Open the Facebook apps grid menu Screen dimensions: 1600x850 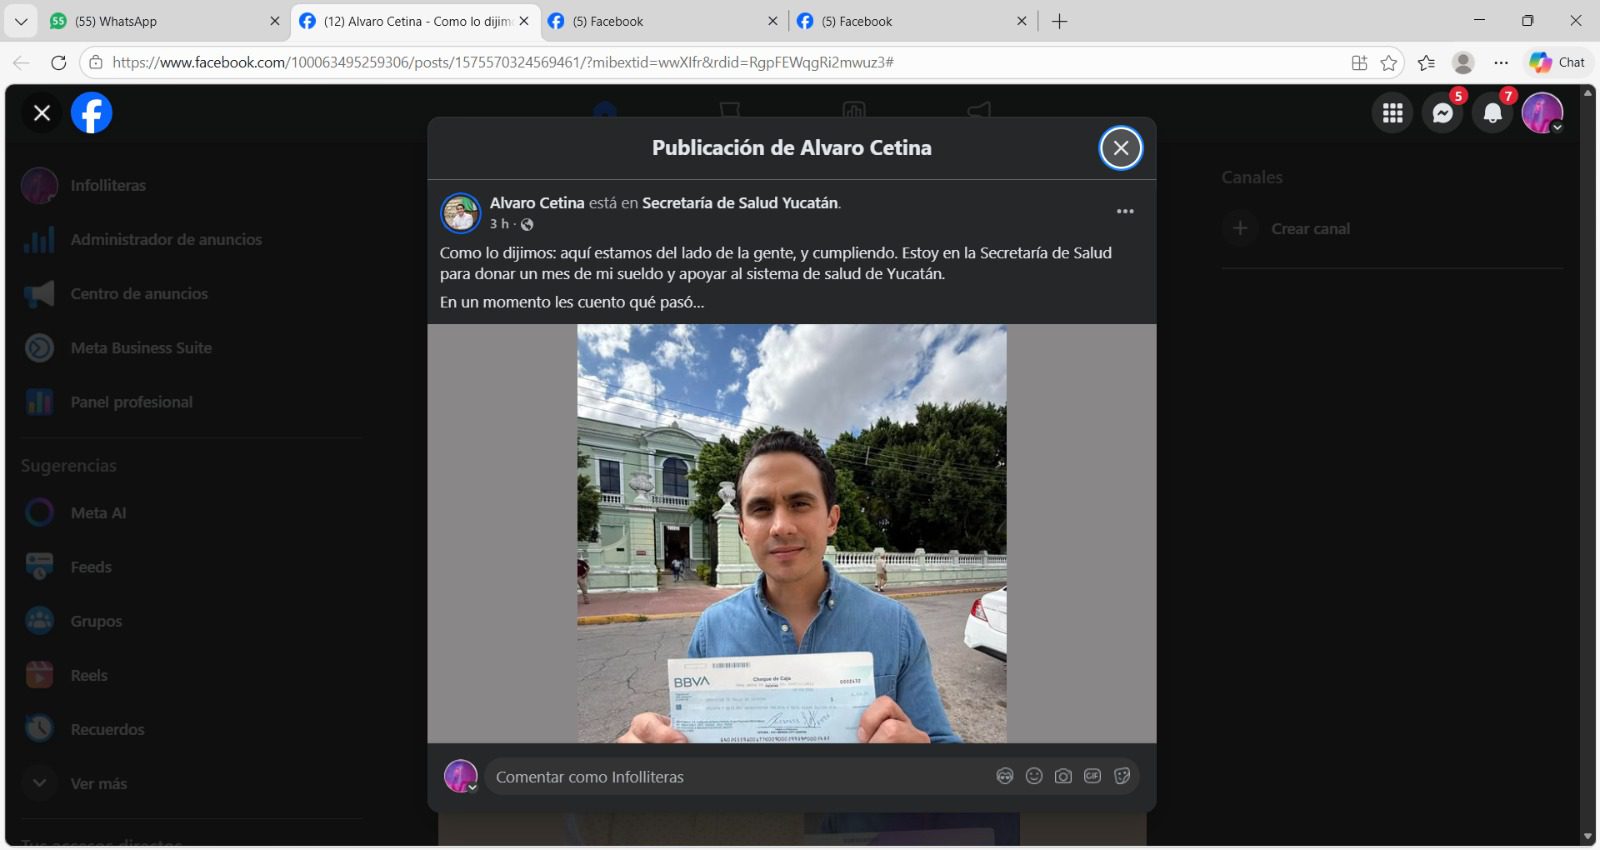(1392, 113)
